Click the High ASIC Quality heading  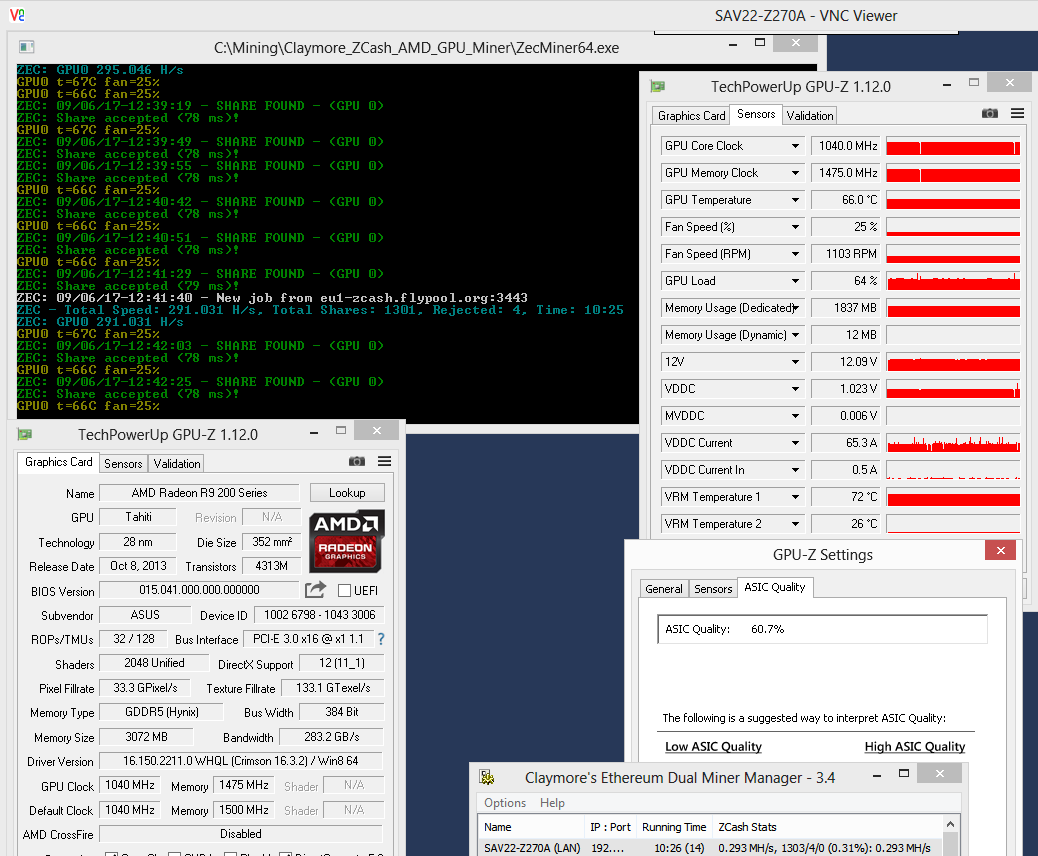[x=914, y=746]
